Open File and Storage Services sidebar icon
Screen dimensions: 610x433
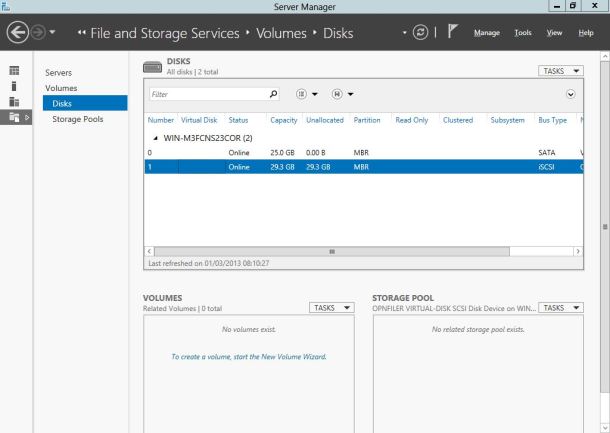pyautogui.click(x=16, y=117)
